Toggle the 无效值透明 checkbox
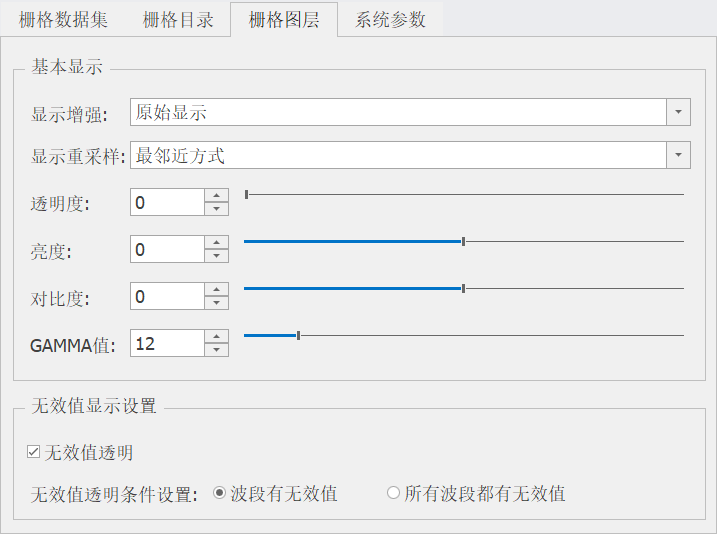The height and width of the screenshot is (534, 717). tap(34, 453)
